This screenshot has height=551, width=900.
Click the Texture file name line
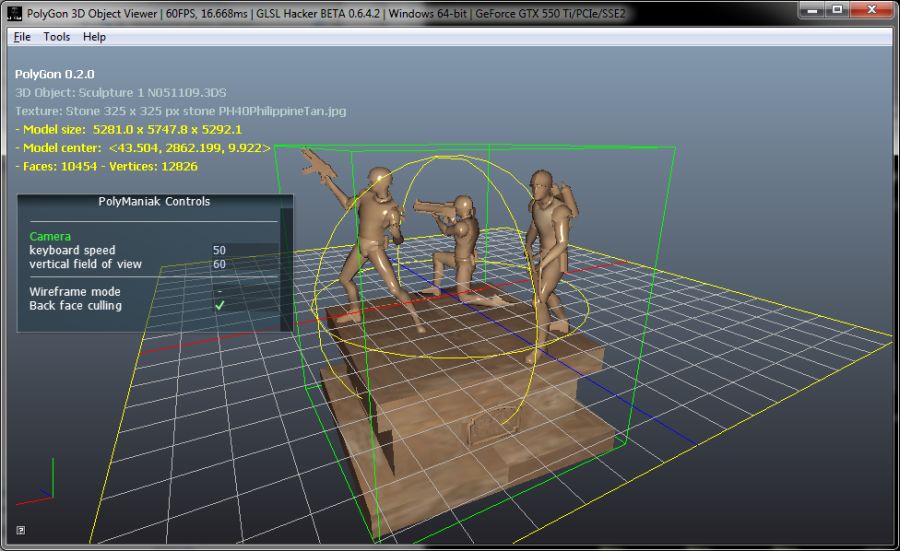(x=180, y=111)
